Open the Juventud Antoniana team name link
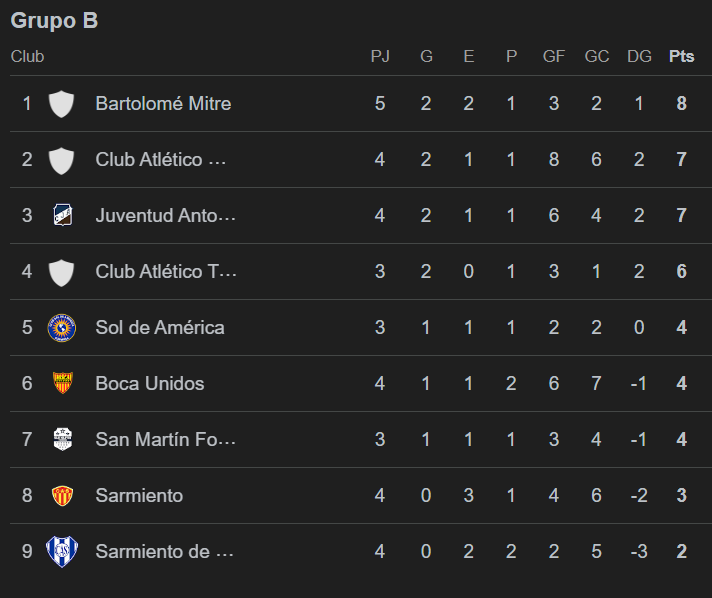Viewport: 712px width, 598px height. (166, 215)
